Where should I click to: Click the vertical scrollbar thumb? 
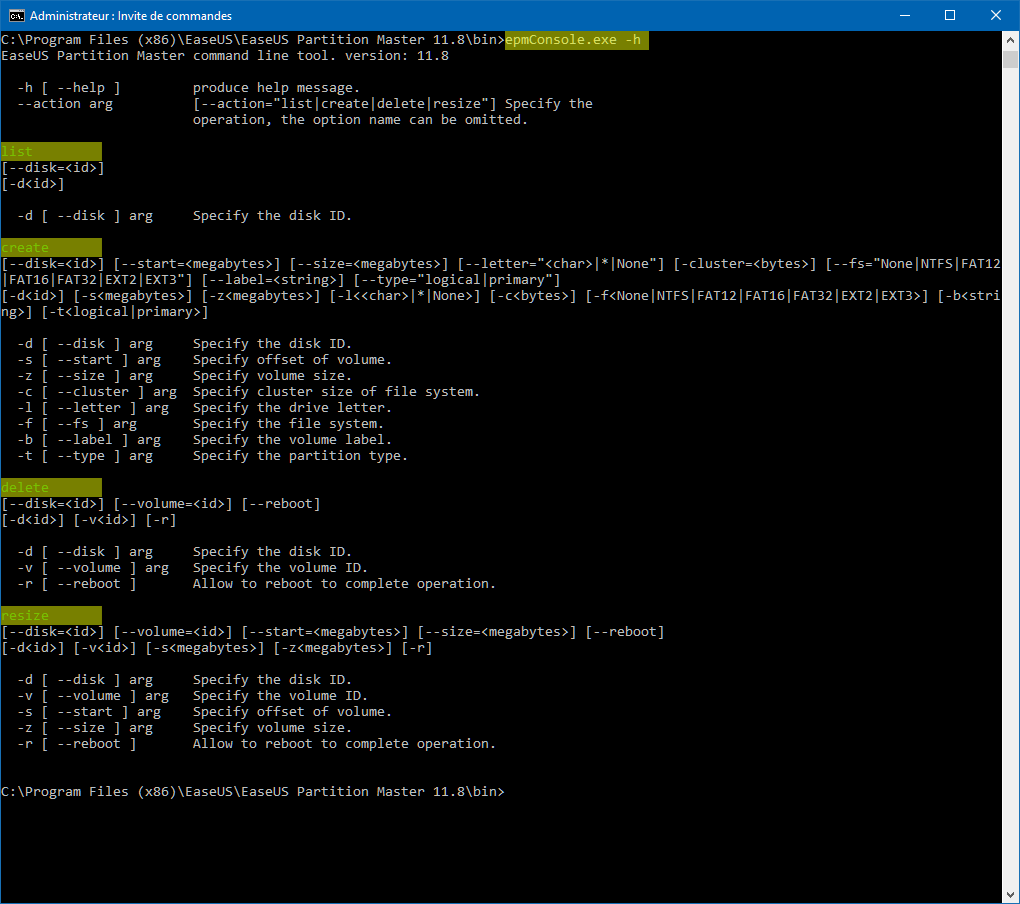click(1010, 59)
